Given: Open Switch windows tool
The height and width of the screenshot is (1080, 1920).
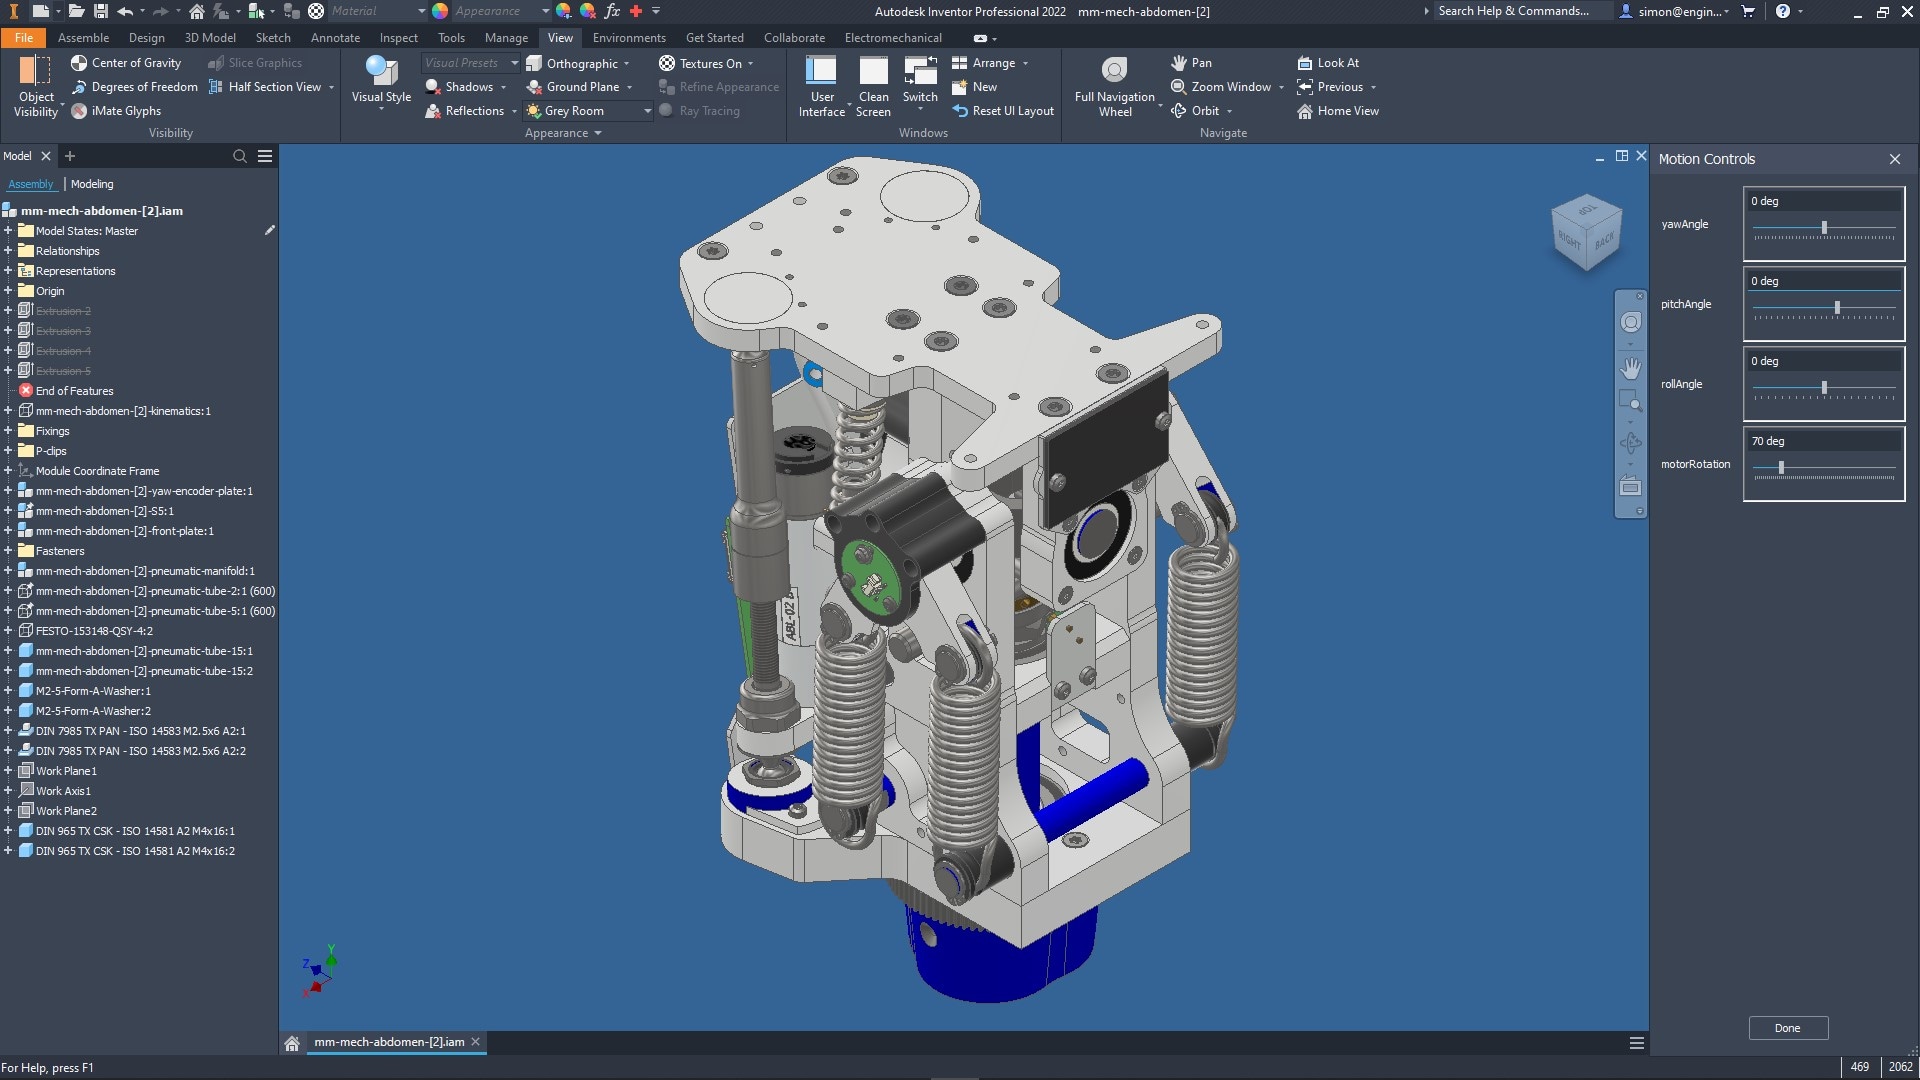Looking at the screenshot, I should tap(920, 84).
